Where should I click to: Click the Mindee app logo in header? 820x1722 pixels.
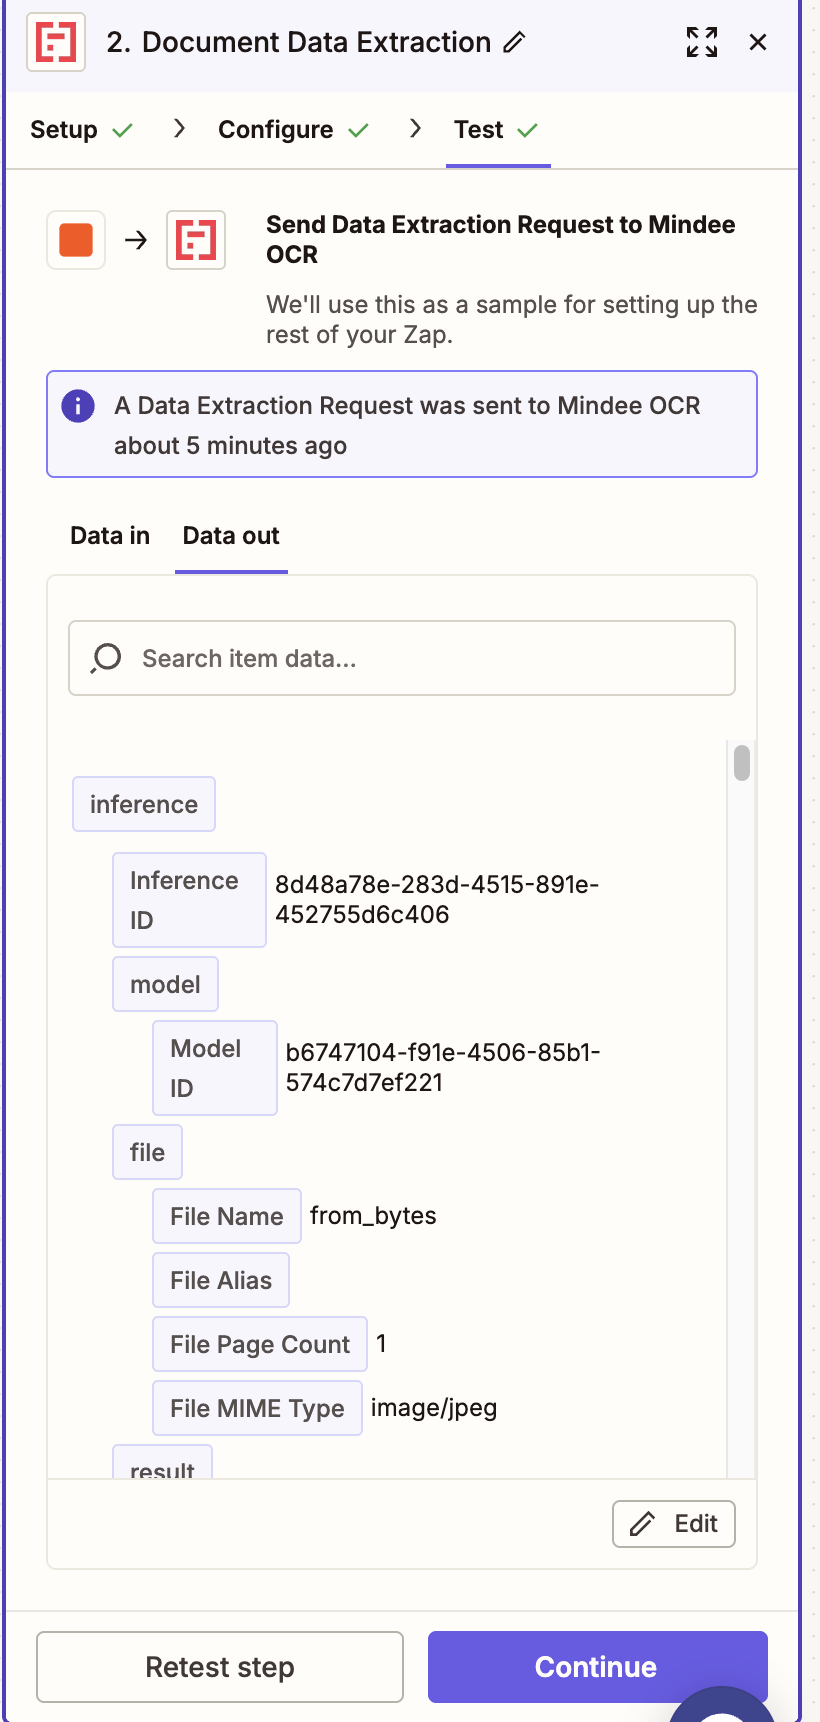point(56,42)
